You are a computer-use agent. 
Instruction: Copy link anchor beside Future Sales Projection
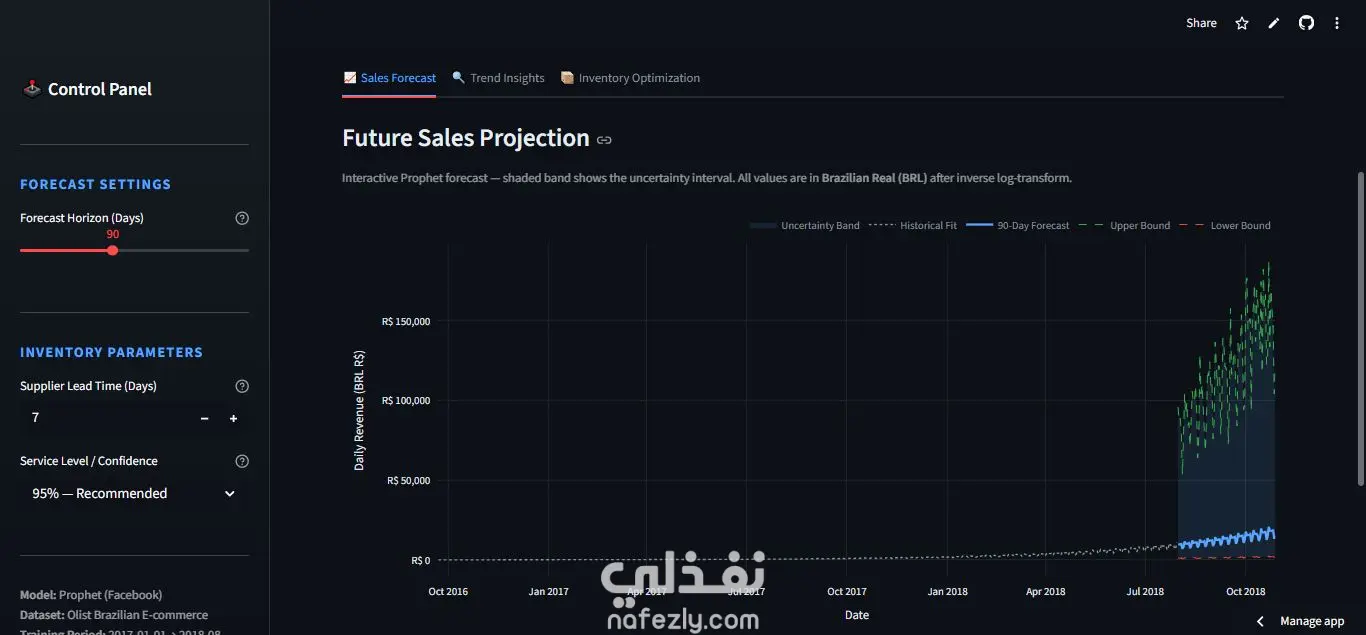tap(604, 140)
